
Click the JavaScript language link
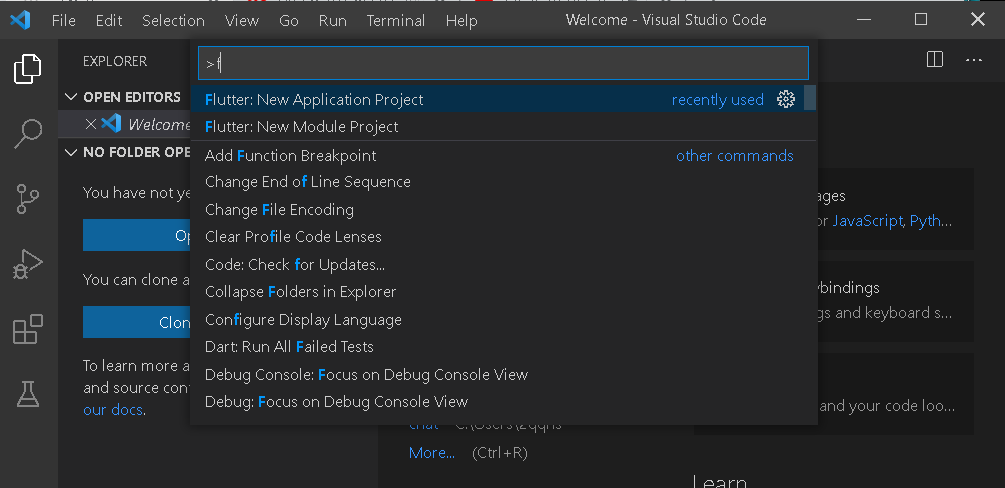point(868,221)
